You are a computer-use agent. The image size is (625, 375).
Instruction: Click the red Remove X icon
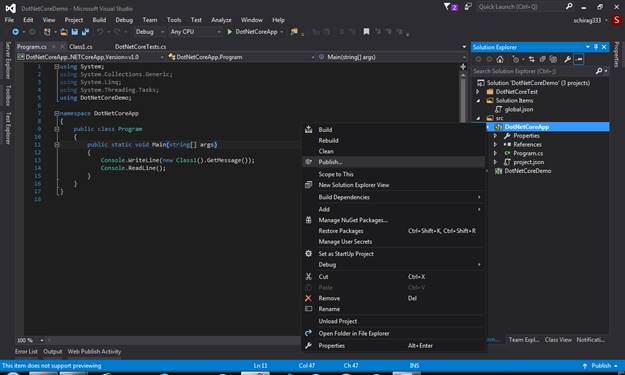coord(308,298)
